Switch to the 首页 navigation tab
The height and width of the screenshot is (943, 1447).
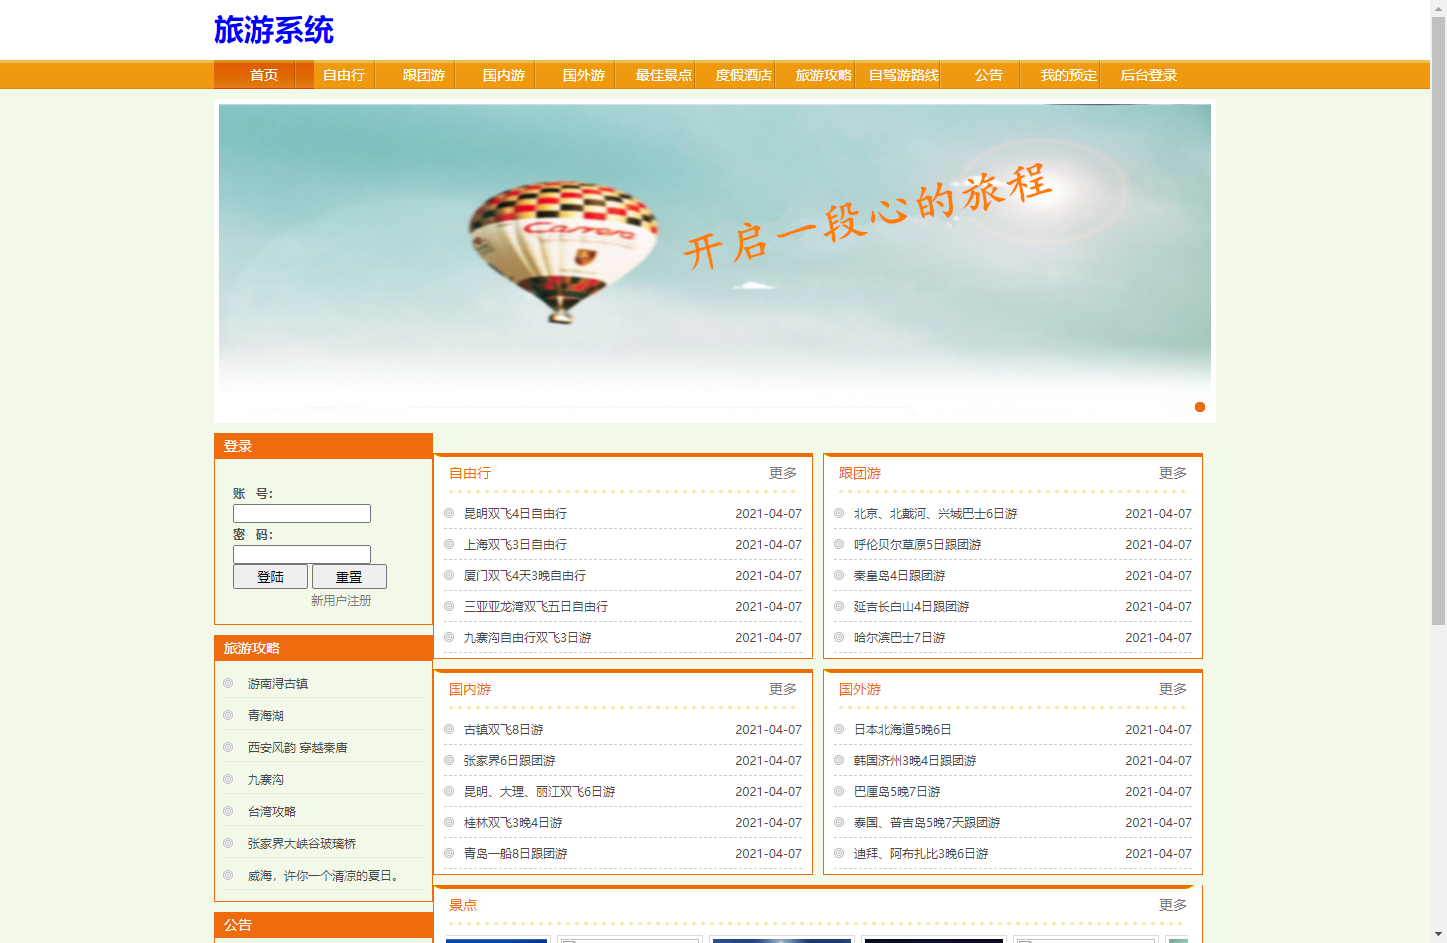coord(264,74)
